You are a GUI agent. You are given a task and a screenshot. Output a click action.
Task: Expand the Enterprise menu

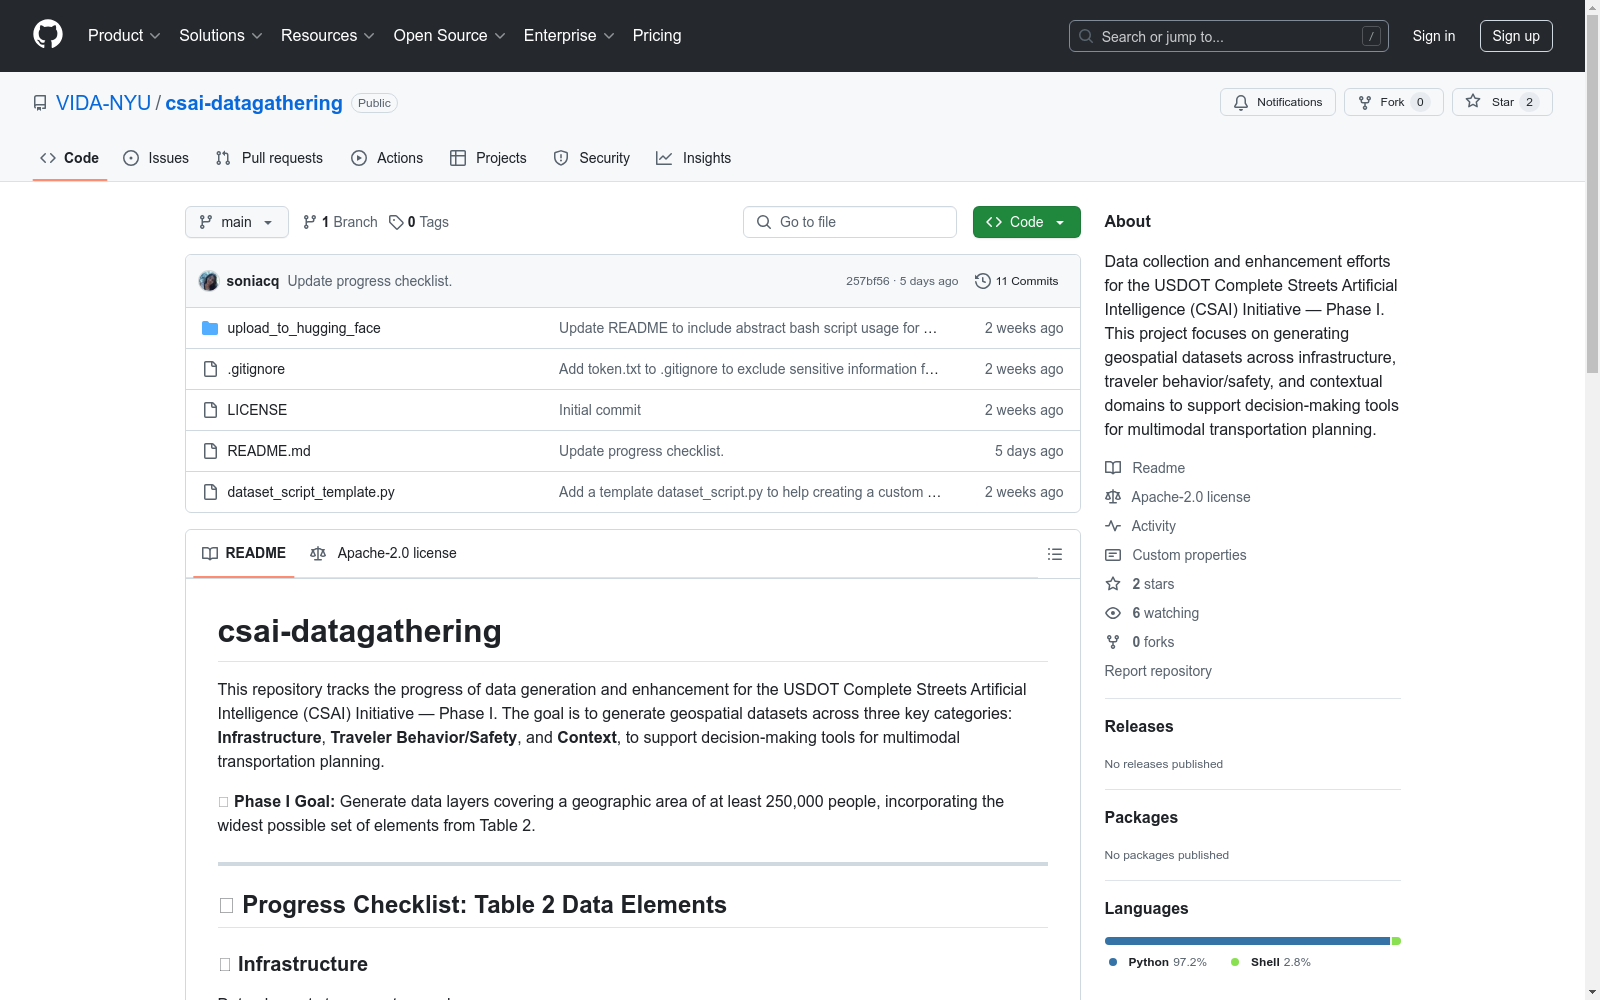click(569, 35)
